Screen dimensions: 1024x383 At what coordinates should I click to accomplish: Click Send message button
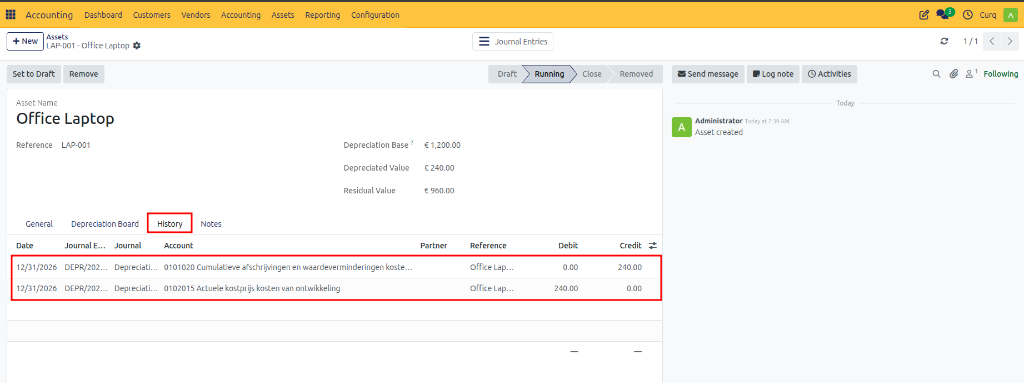click(x=708, y=74)
